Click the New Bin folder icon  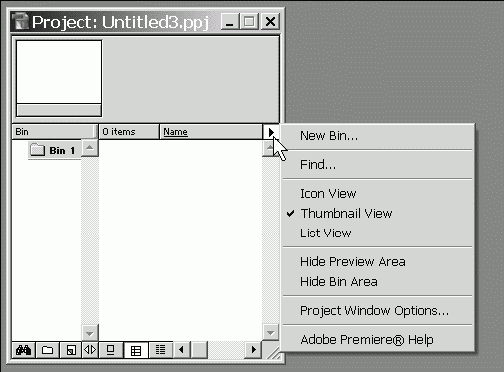tap(47, 350)
